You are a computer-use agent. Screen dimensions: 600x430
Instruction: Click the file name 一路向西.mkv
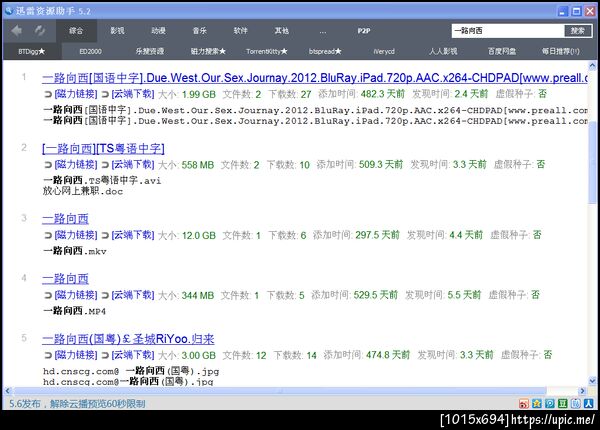click(75, 251)
